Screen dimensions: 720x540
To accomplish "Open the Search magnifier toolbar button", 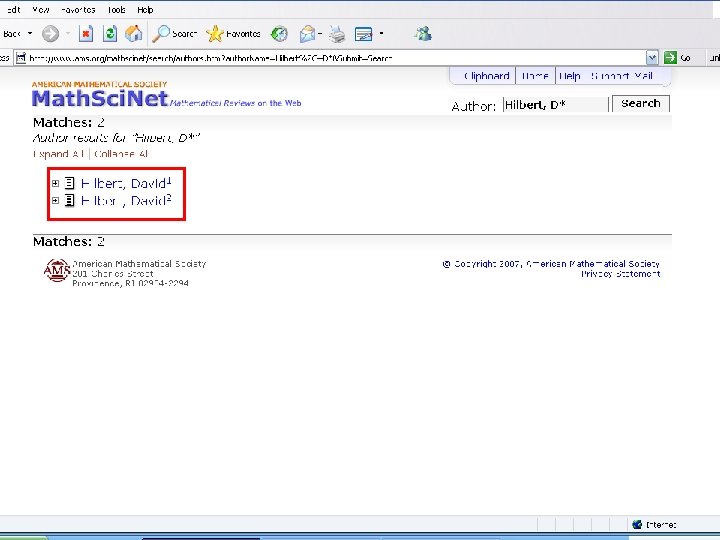I will [x=174, y=34].
